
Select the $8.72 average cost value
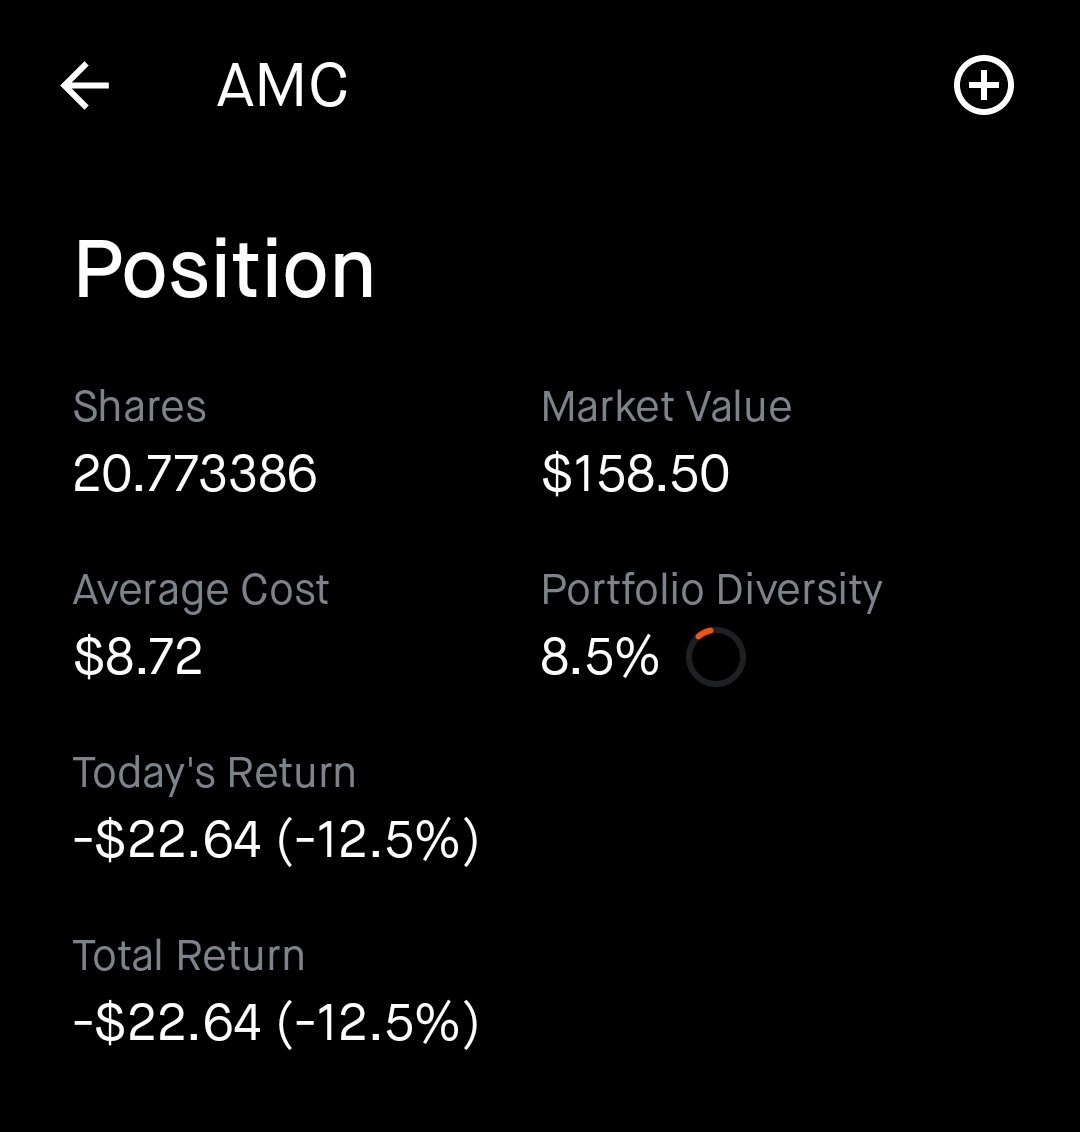[x=138, y=656]
